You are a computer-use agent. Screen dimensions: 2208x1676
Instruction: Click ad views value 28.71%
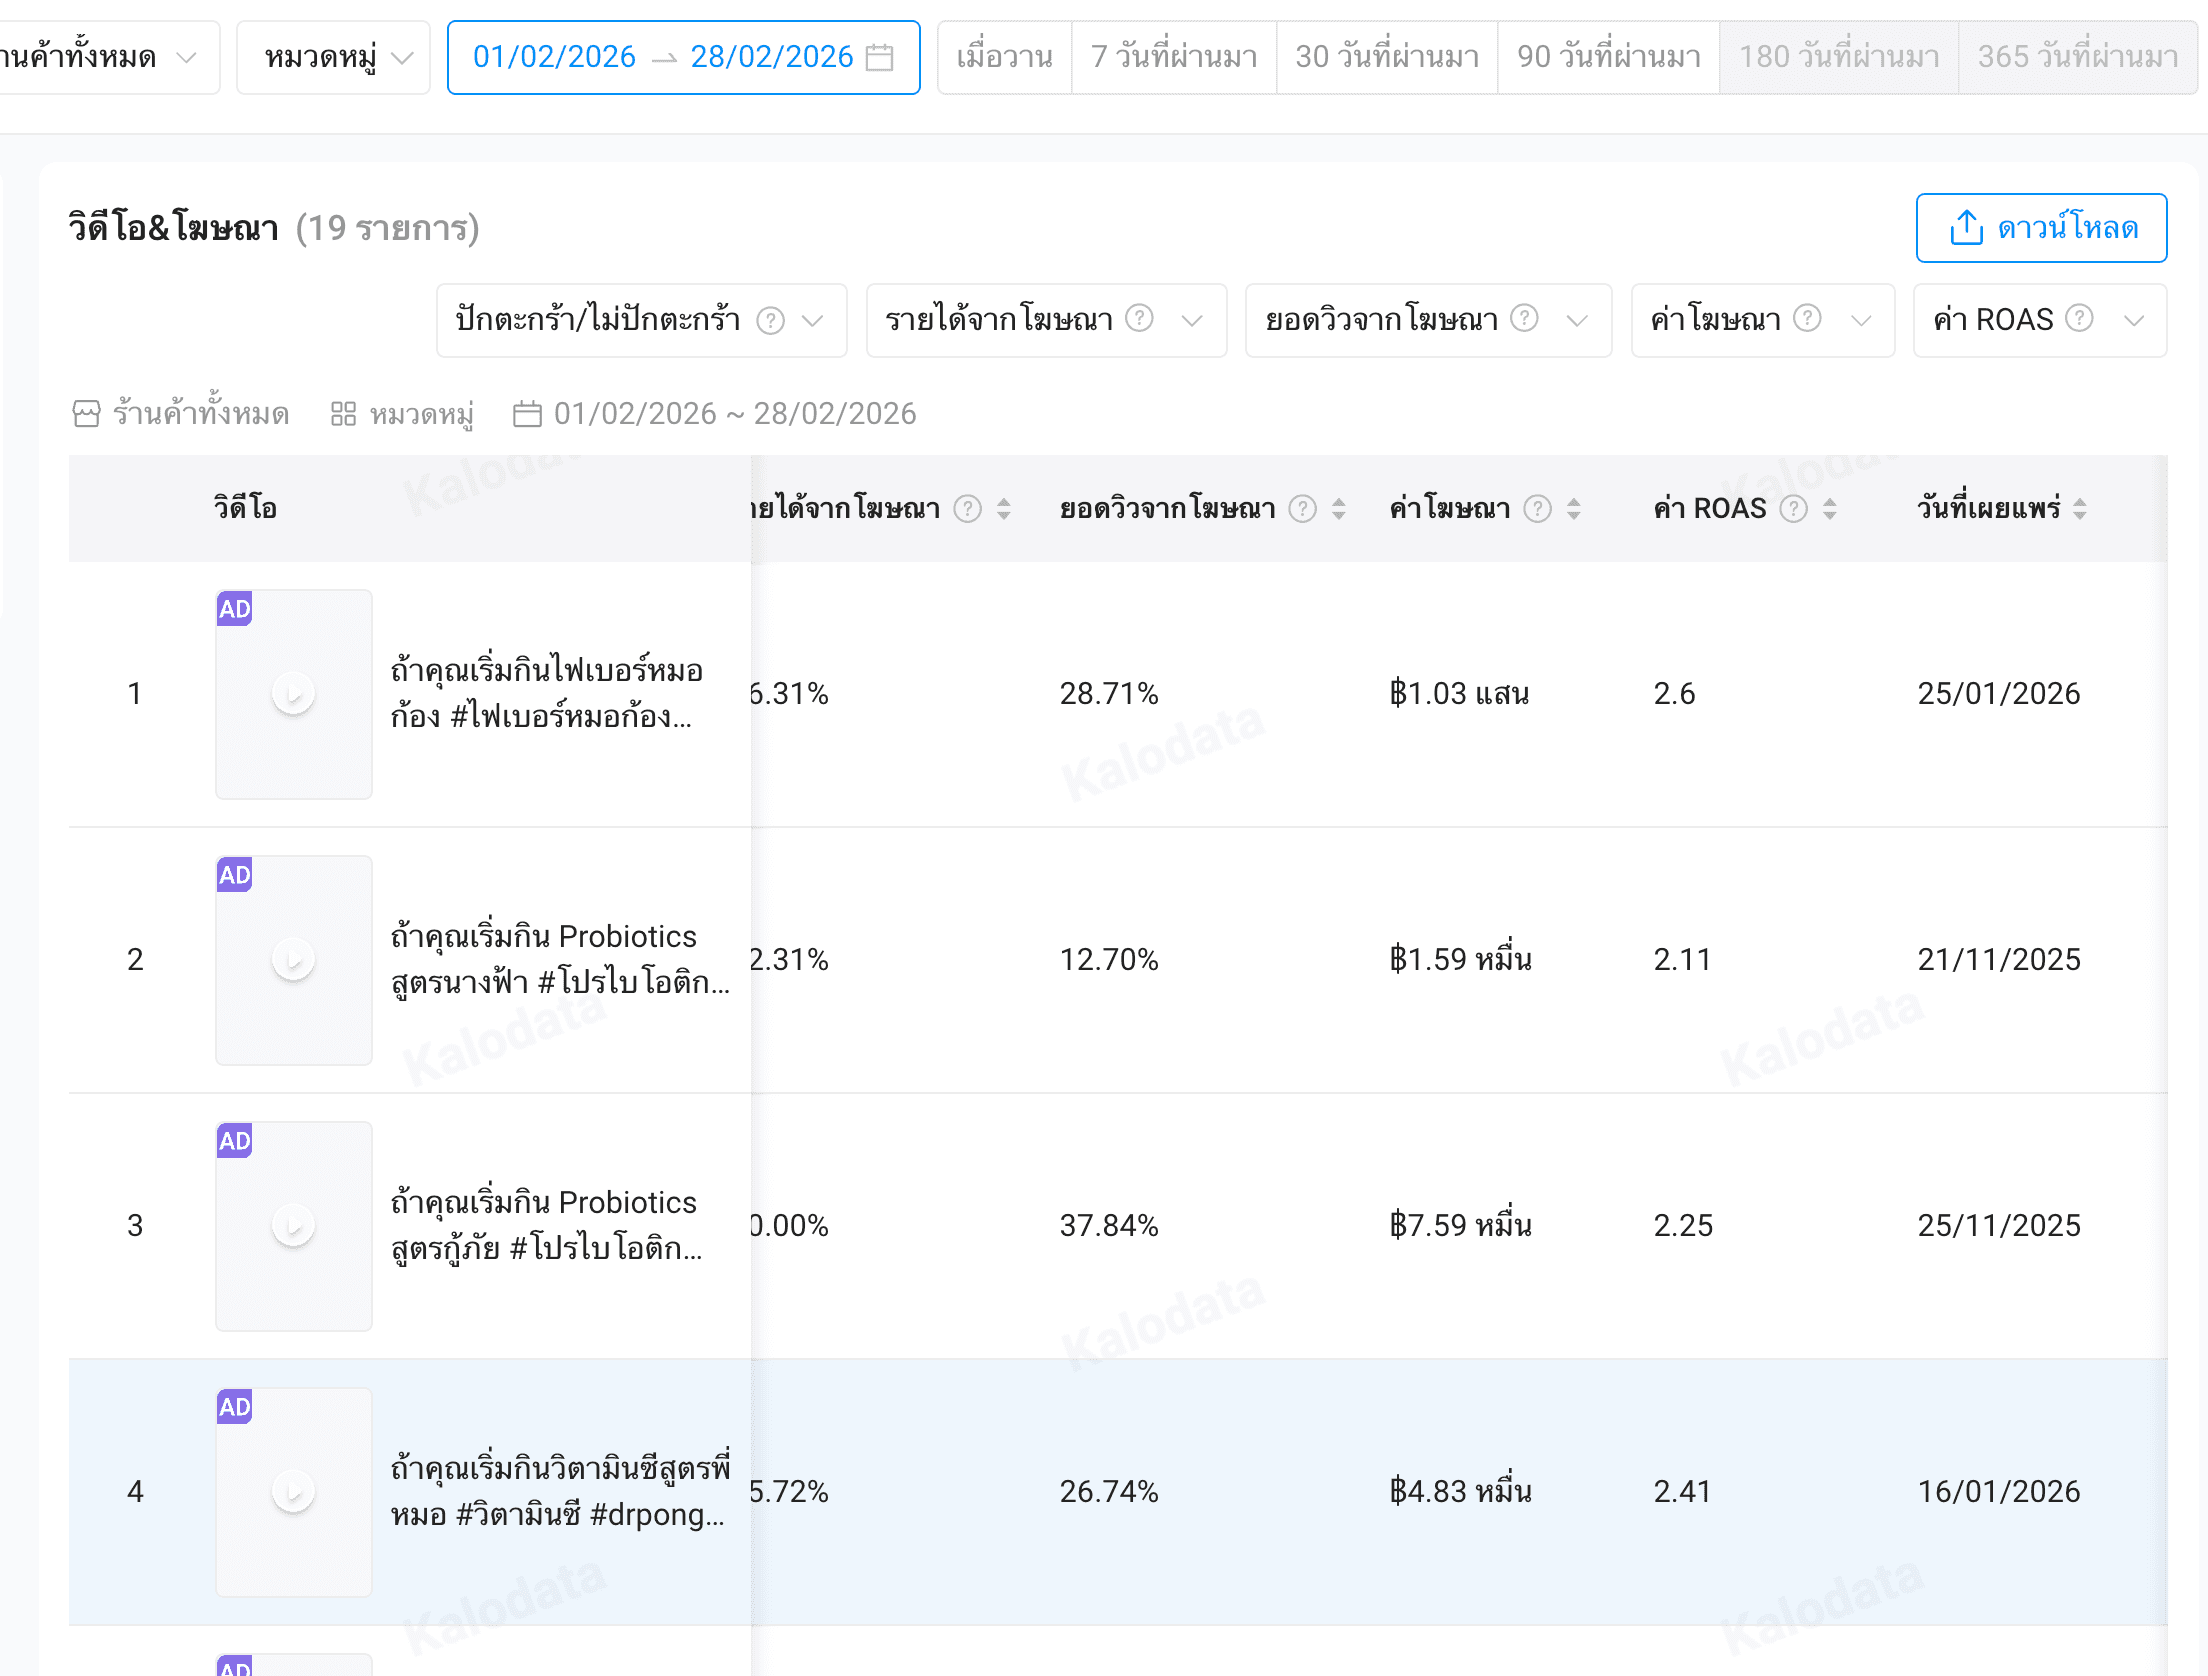[1109, 693]
